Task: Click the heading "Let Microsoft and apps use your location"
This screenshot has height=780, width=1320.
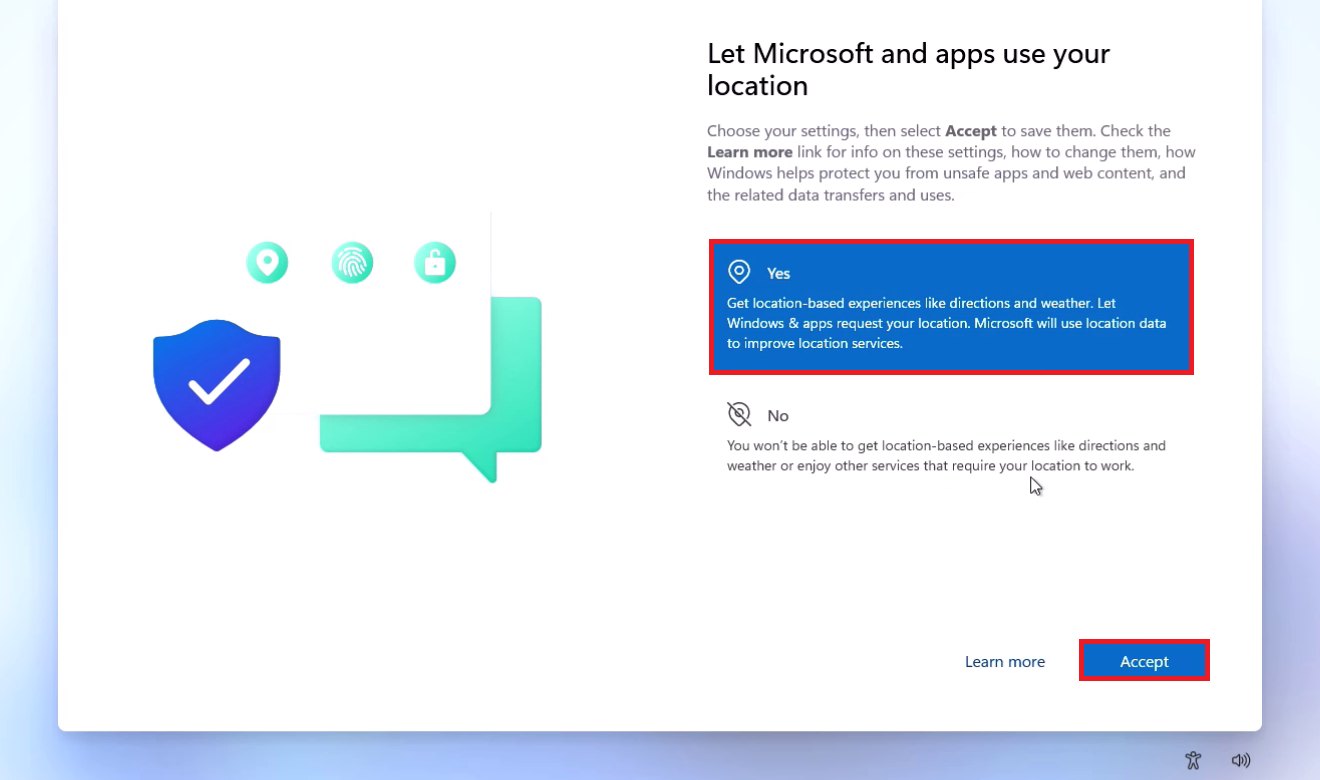Action: click(908, 69)
